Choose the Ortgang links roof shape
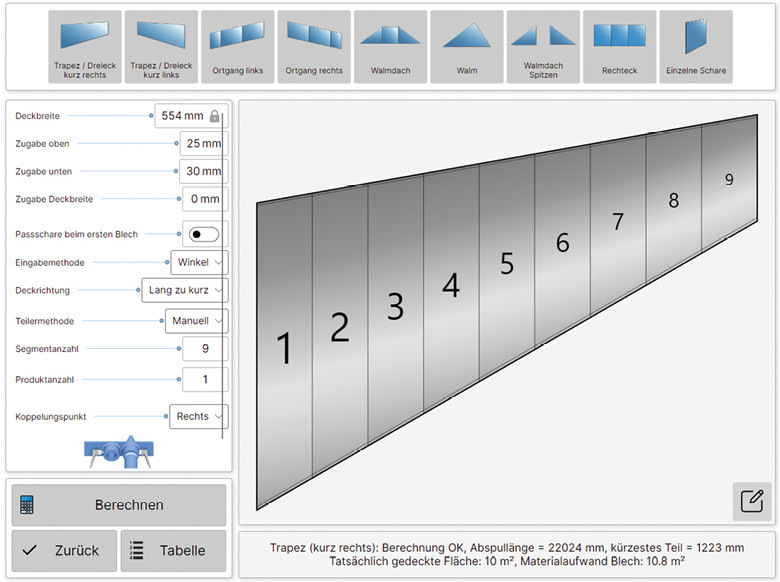Screen dimensions: 780x582 [x=237, y=47]
